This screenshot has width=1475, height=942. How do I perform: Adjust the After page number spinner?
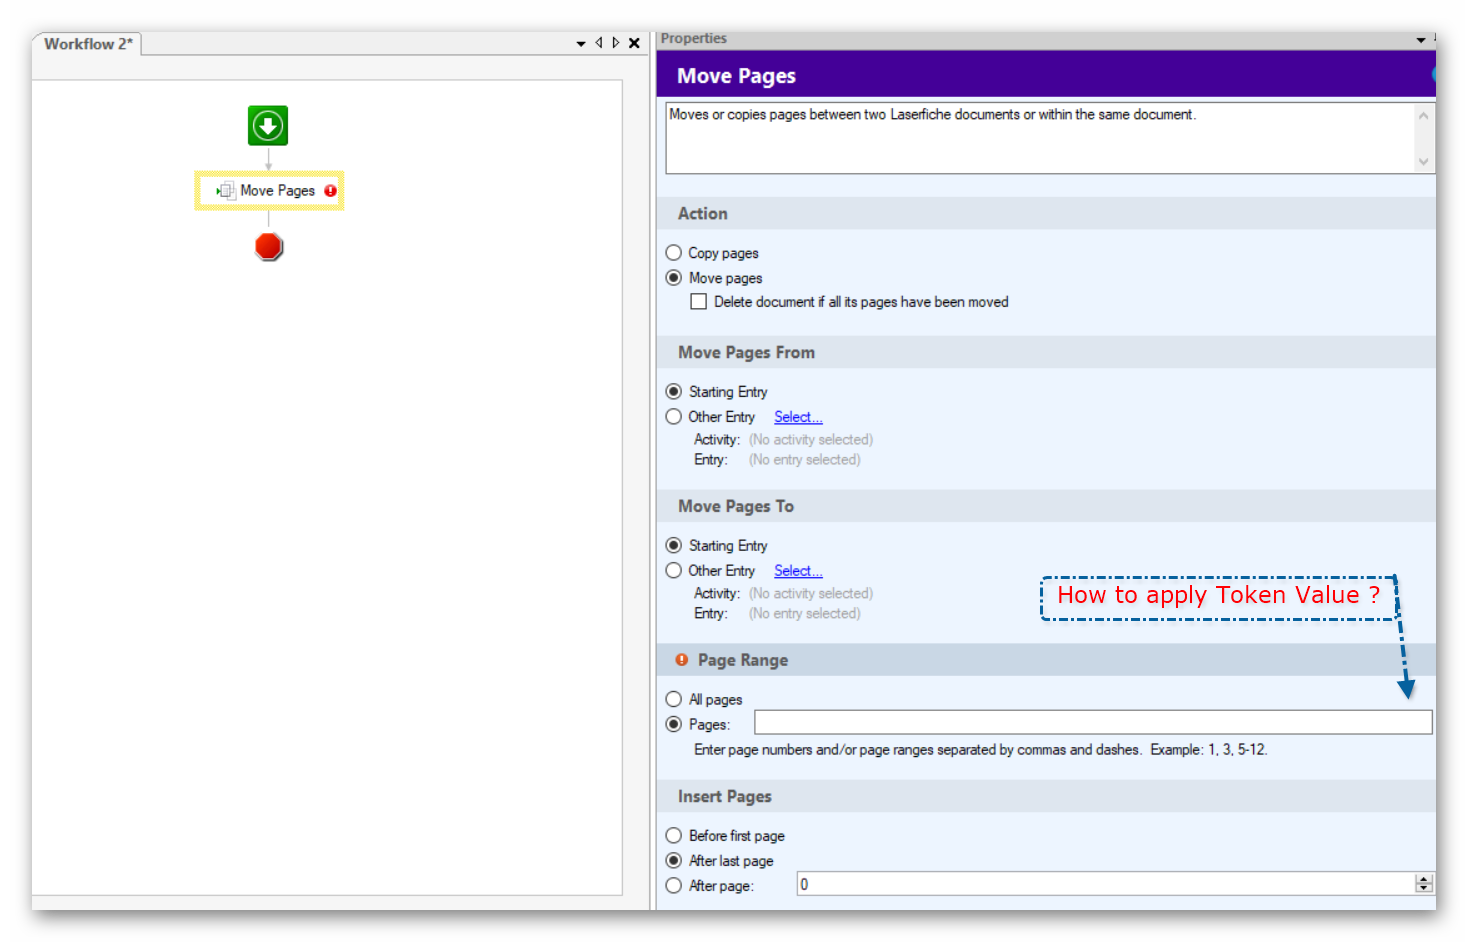[1424, 883]
